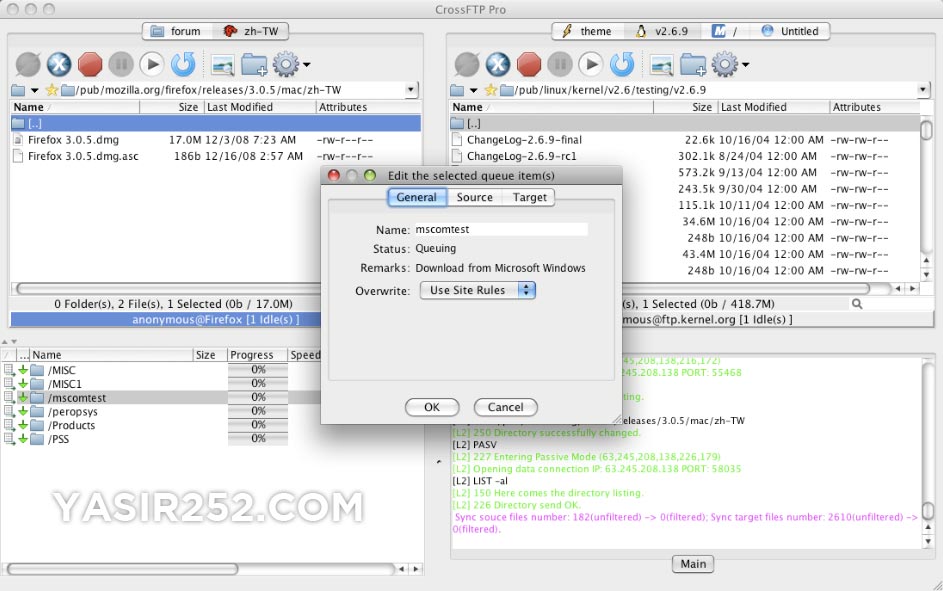Switch to the v2.6.9 tab

click(663, 31)
